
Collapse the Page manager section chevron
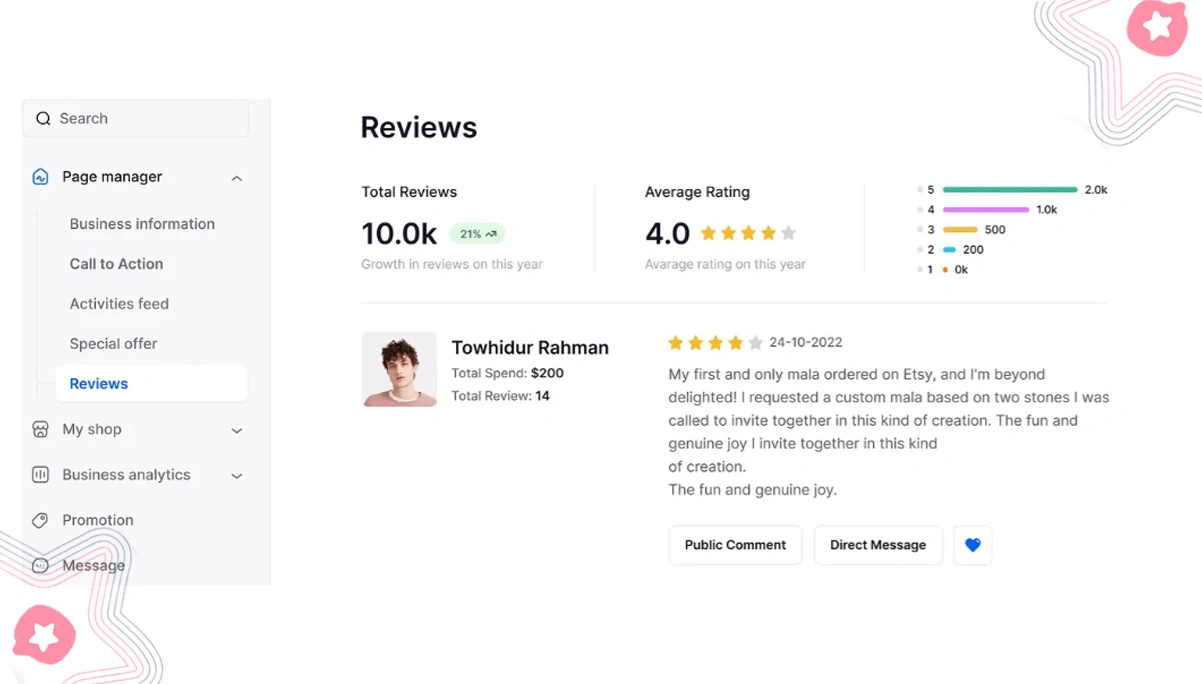[x=237, y=178]
